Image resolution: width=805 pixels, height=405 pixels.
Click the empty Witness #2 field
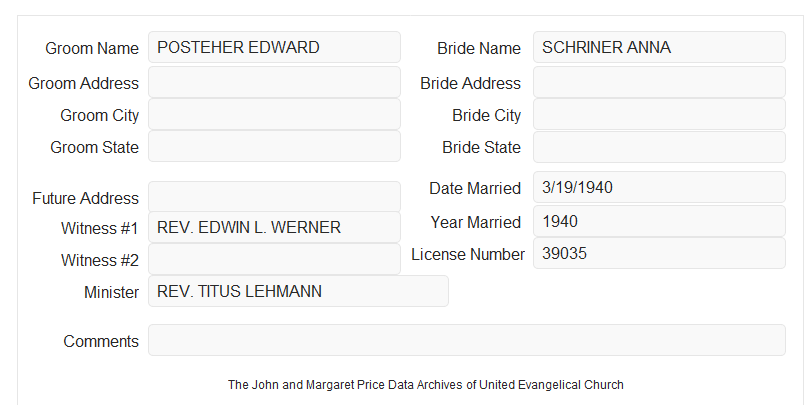[x=274, y=259]
